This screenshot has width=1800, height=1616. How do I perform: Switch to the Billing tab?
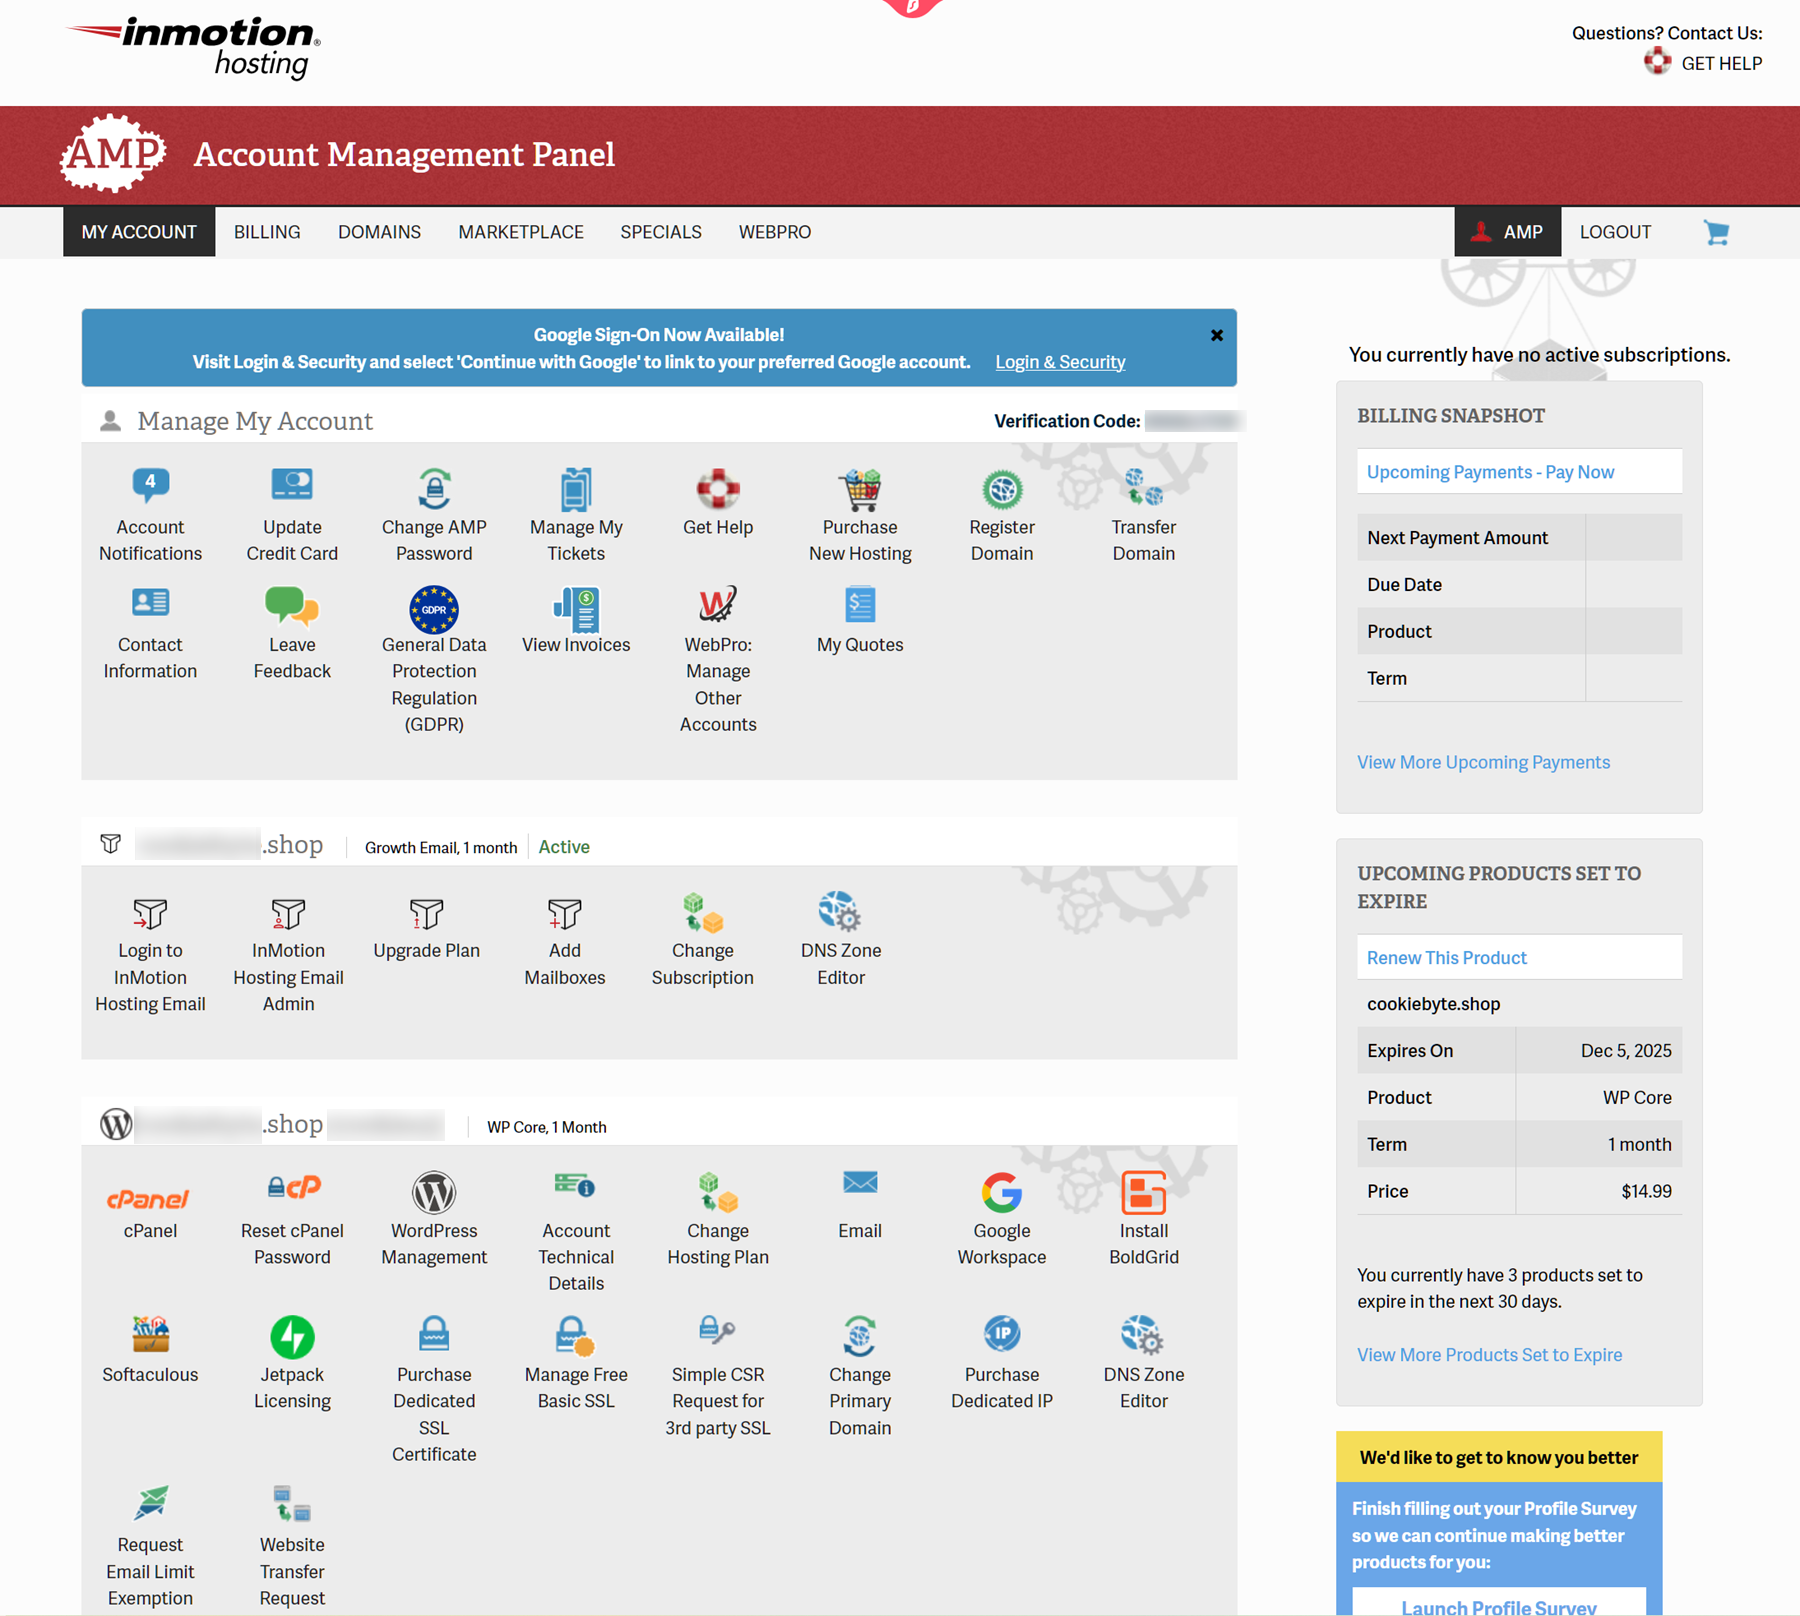coord(267,232)
